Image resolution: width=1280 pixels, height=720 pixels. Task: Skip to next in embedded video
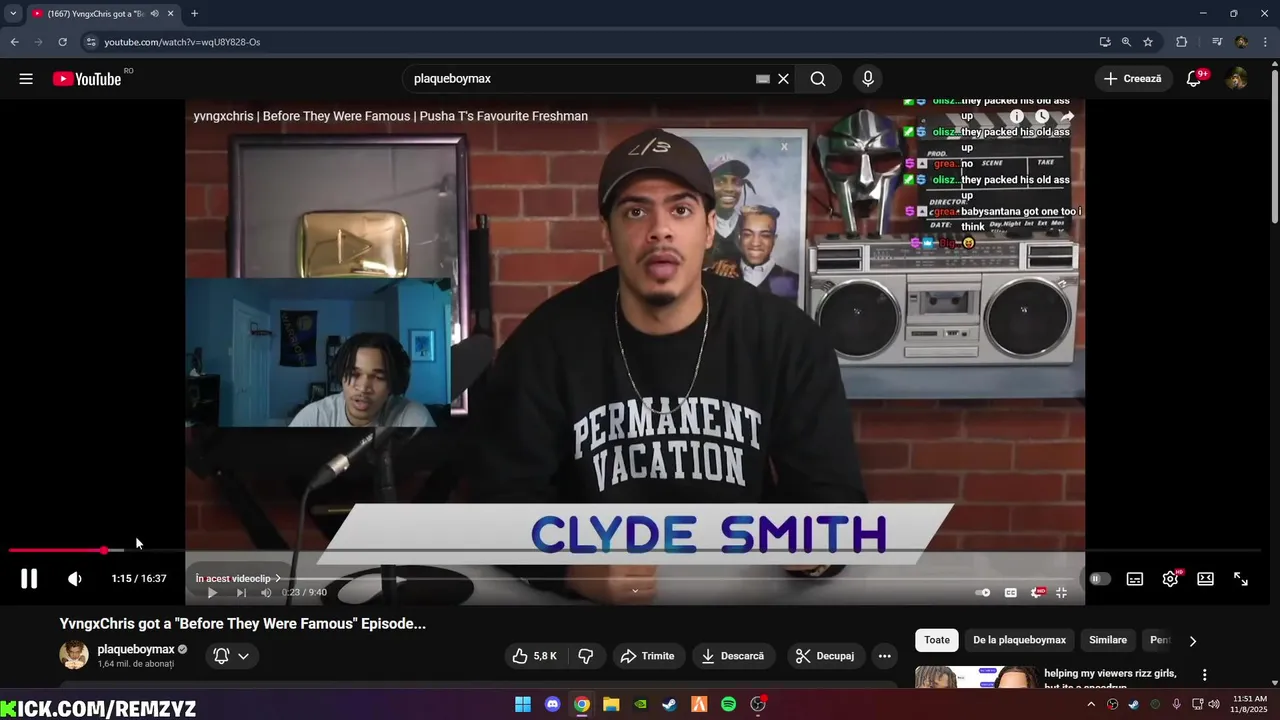240,593
